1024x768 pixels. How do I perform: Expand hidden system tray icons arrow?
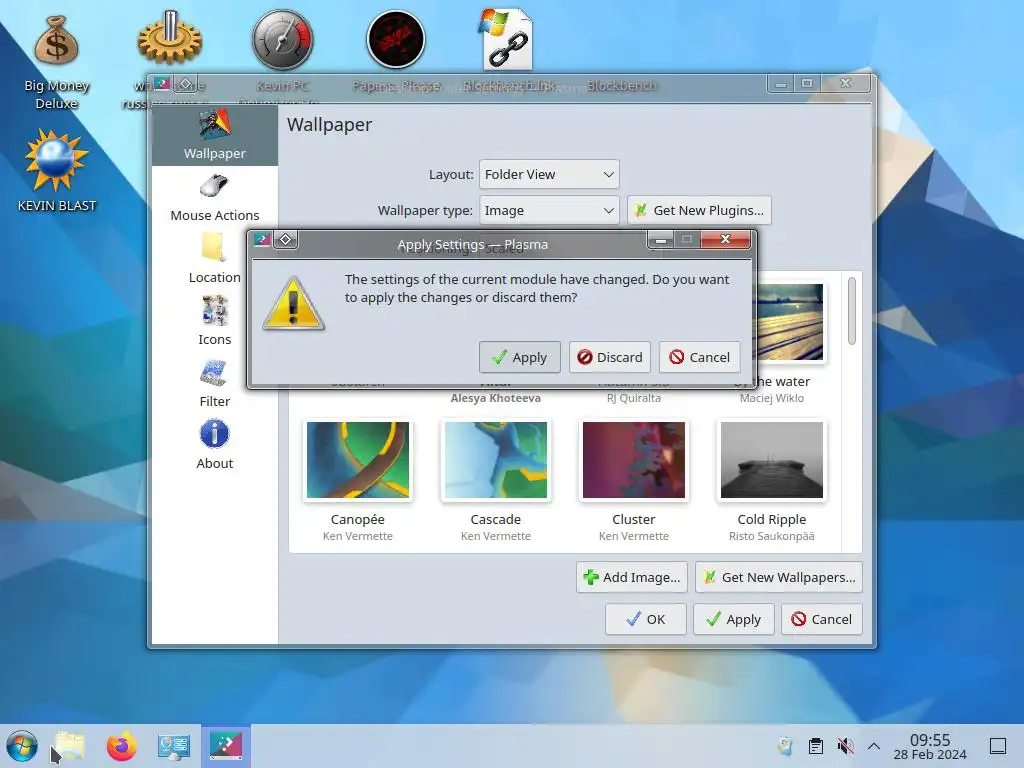pyautogui.click(x=874, y=746)
